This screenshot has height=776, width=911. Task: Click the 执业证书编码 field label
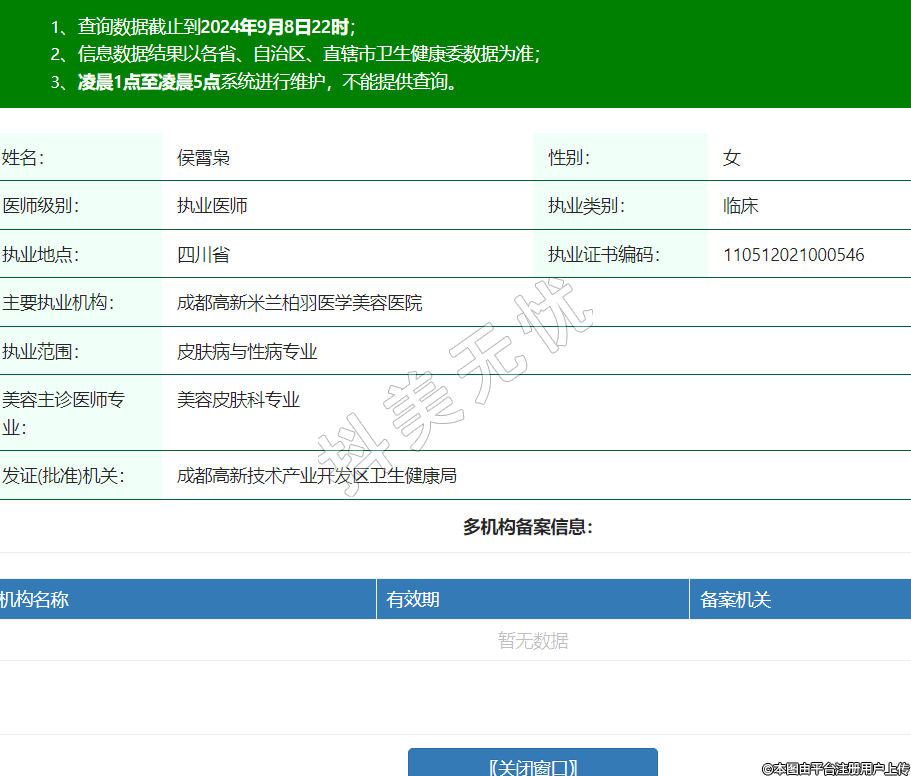point(603,255)
